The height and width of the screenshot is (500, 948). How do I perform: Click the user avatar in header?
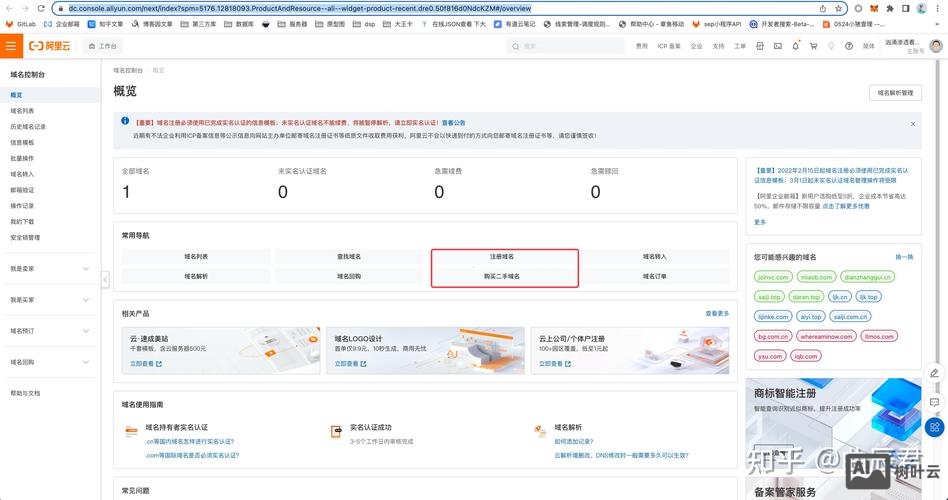936,46
